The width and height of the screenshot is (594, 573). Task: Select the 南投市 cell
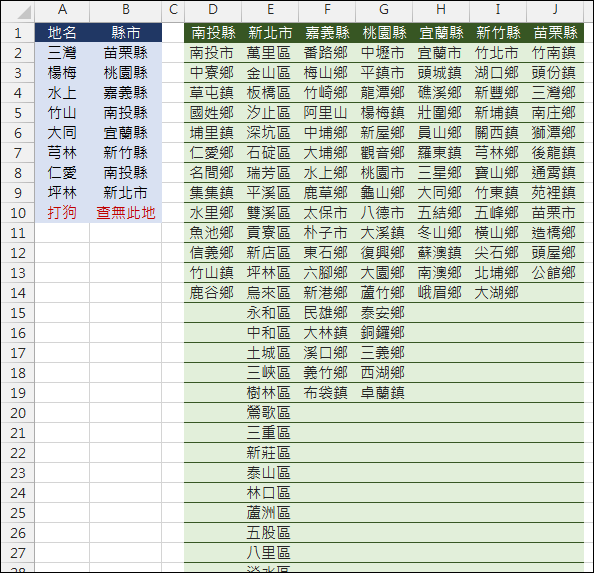tap(213, 53)
